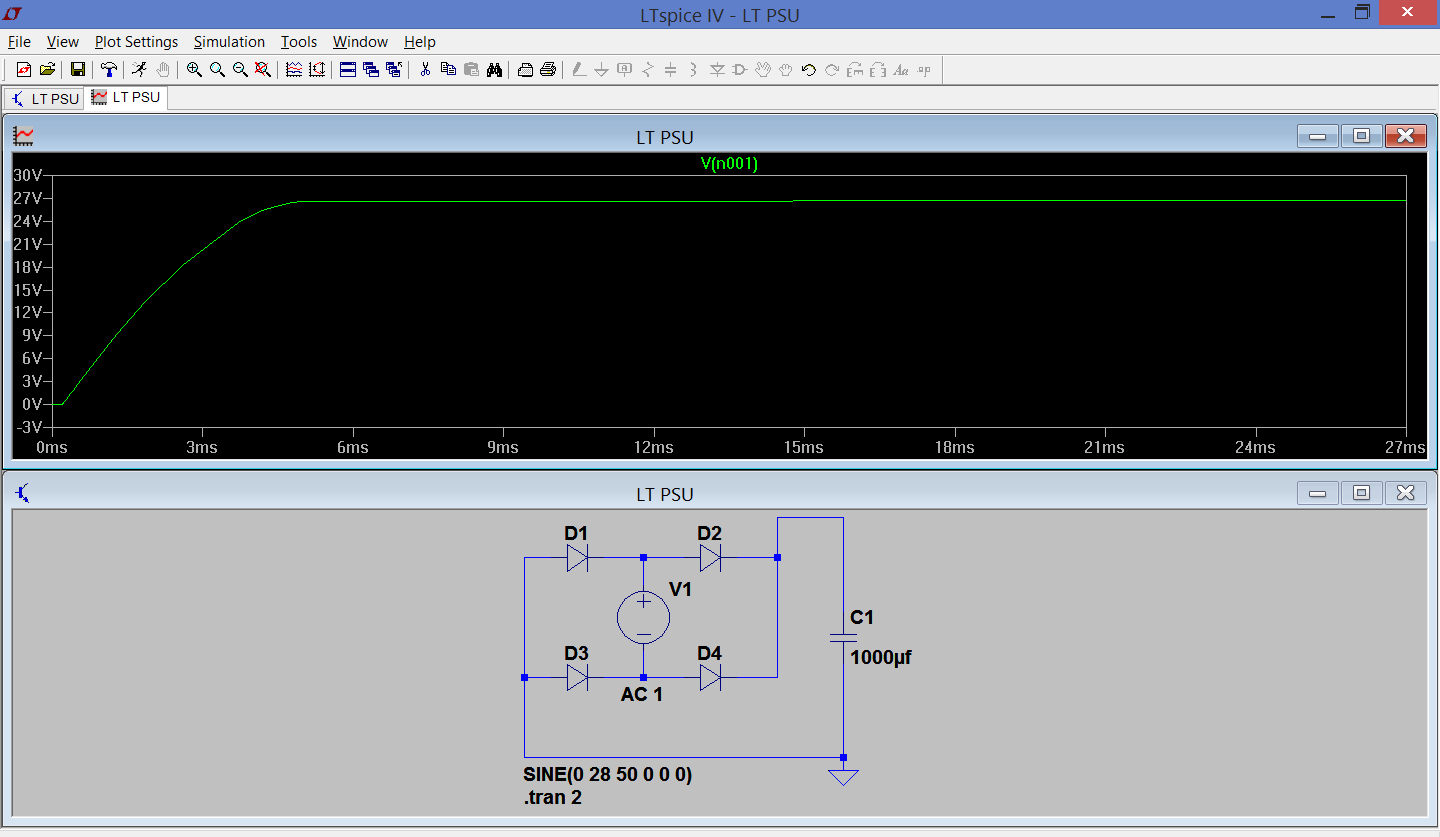Halt the simulation with the hand icon

(163, 70)
